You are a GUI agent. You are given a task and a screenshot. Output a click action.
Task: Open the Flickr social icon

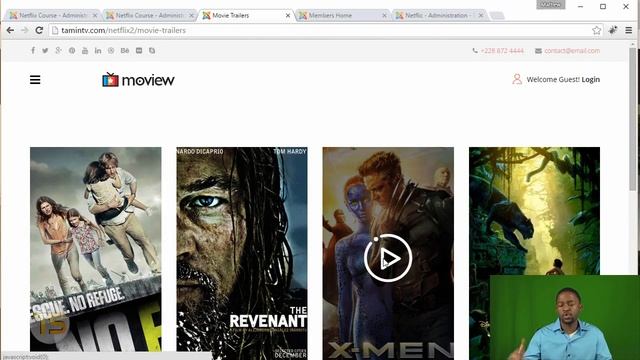click(x=139, y=51)
